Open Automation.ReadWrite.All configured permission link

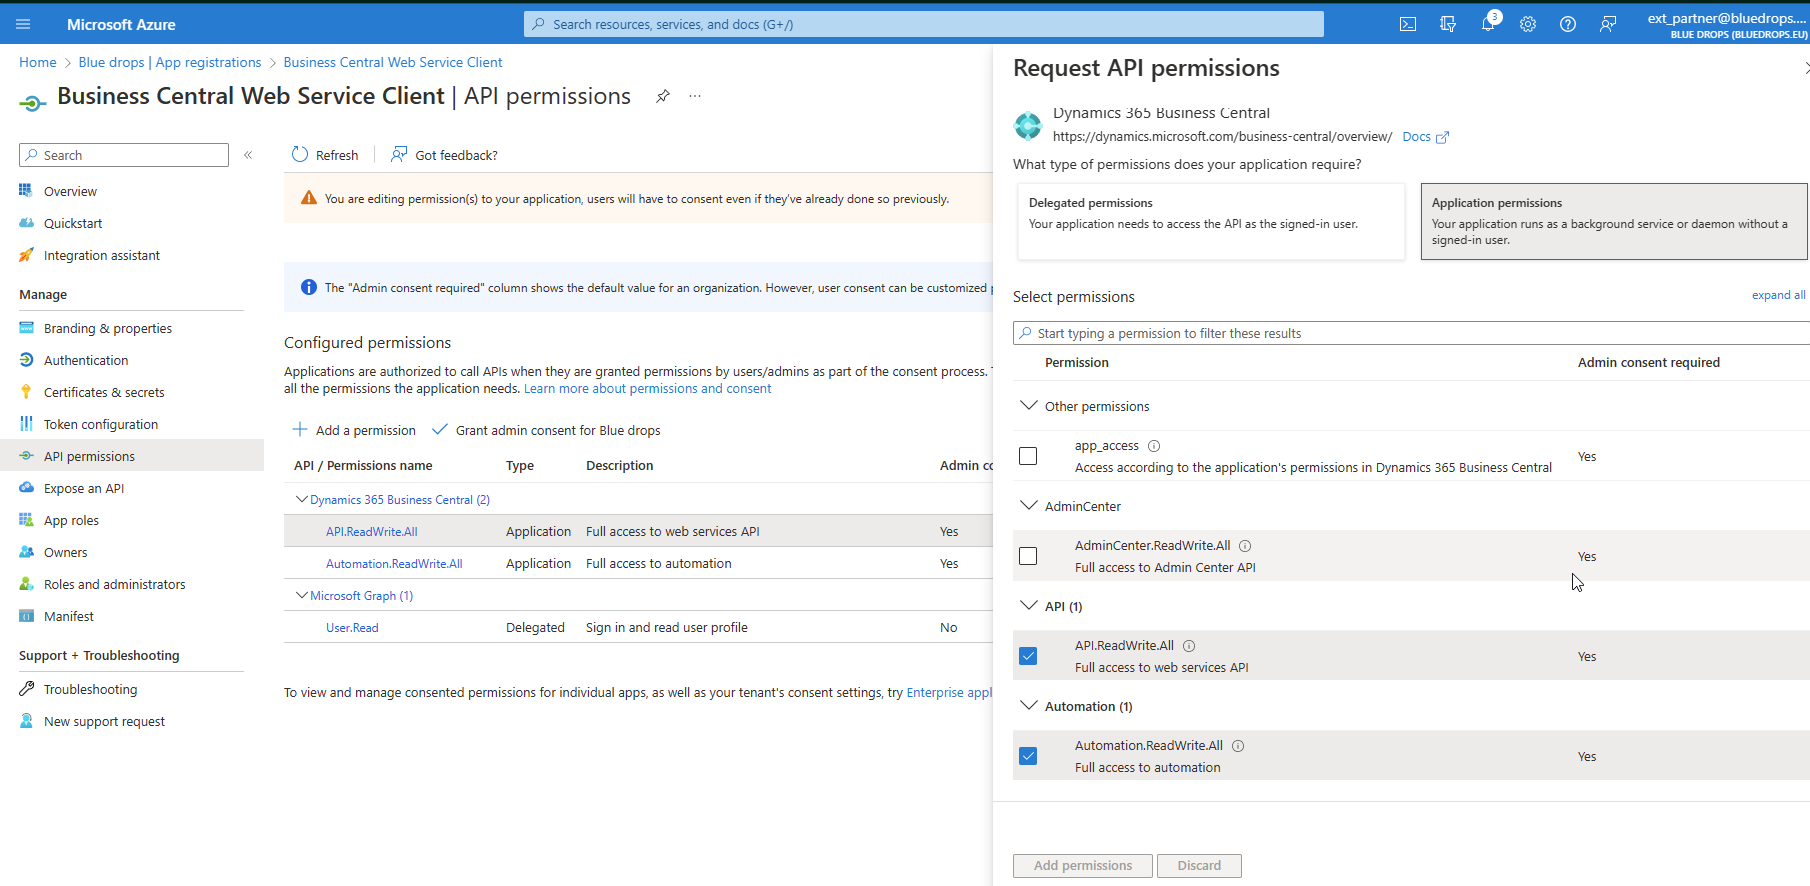[x=394, y=563]
